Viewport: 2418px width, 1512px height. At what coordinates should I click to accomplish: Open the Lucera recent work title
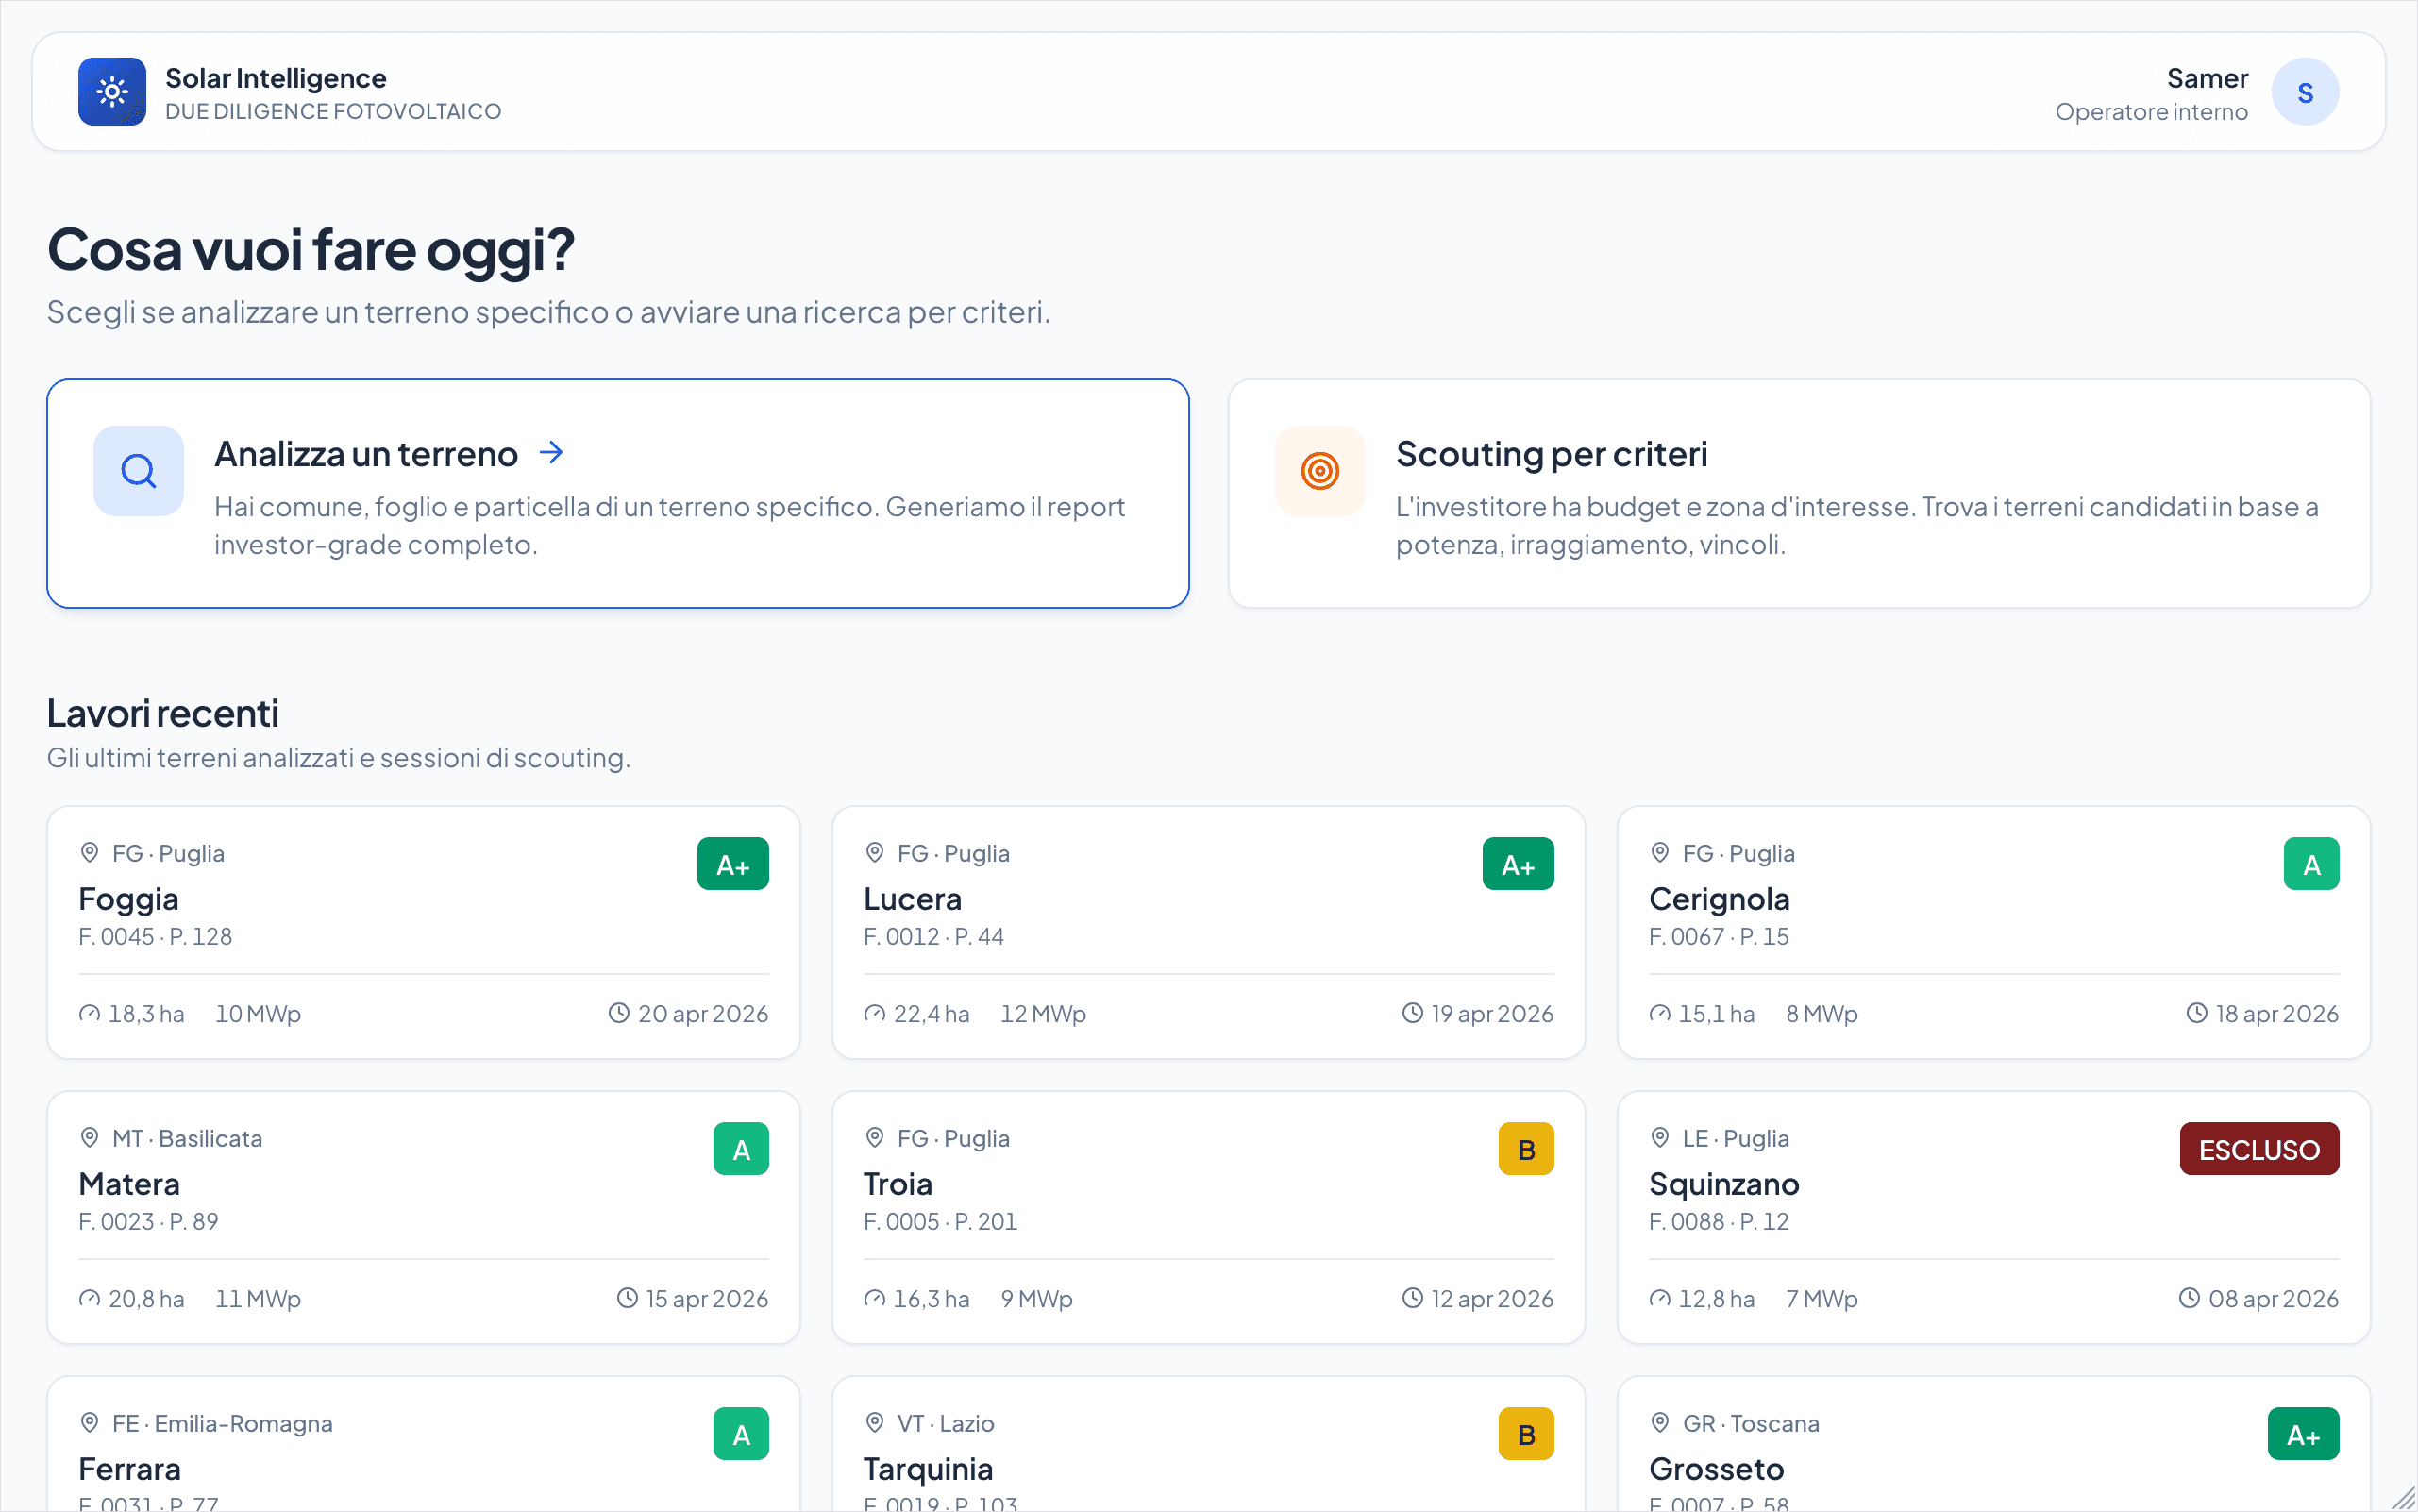pyautogui.click(x=912, y=899)
